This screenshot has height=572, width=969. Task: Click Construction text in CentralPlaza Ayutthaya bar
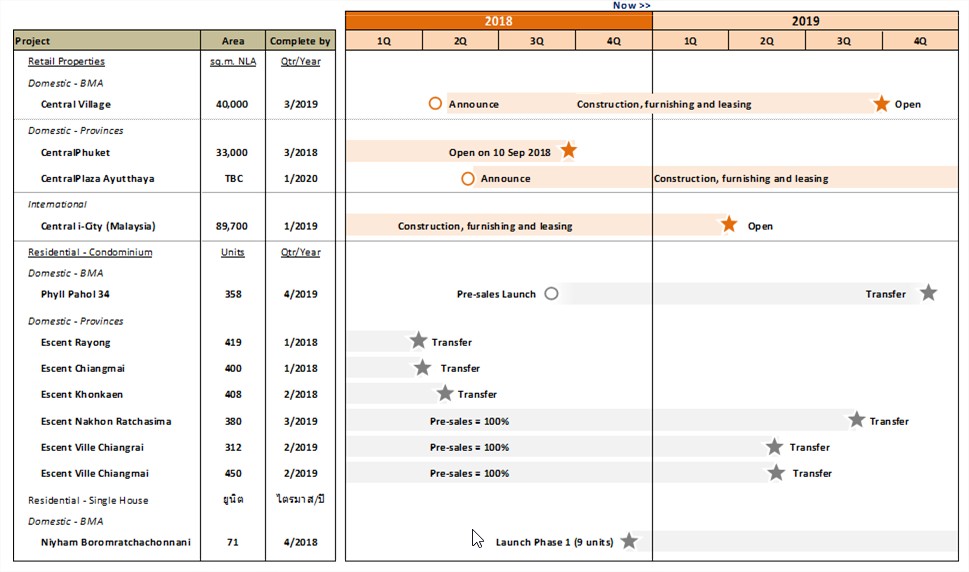point(741,179)
